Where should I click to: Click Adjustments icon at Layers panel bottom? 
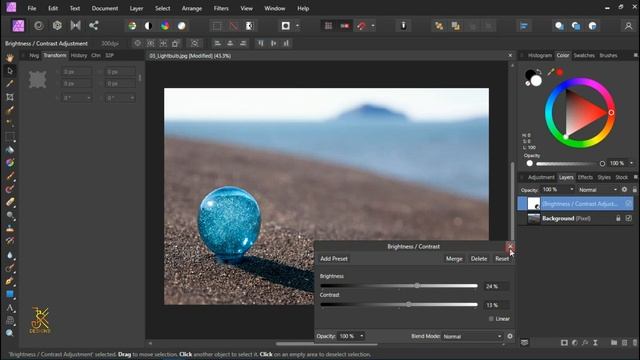575,343
